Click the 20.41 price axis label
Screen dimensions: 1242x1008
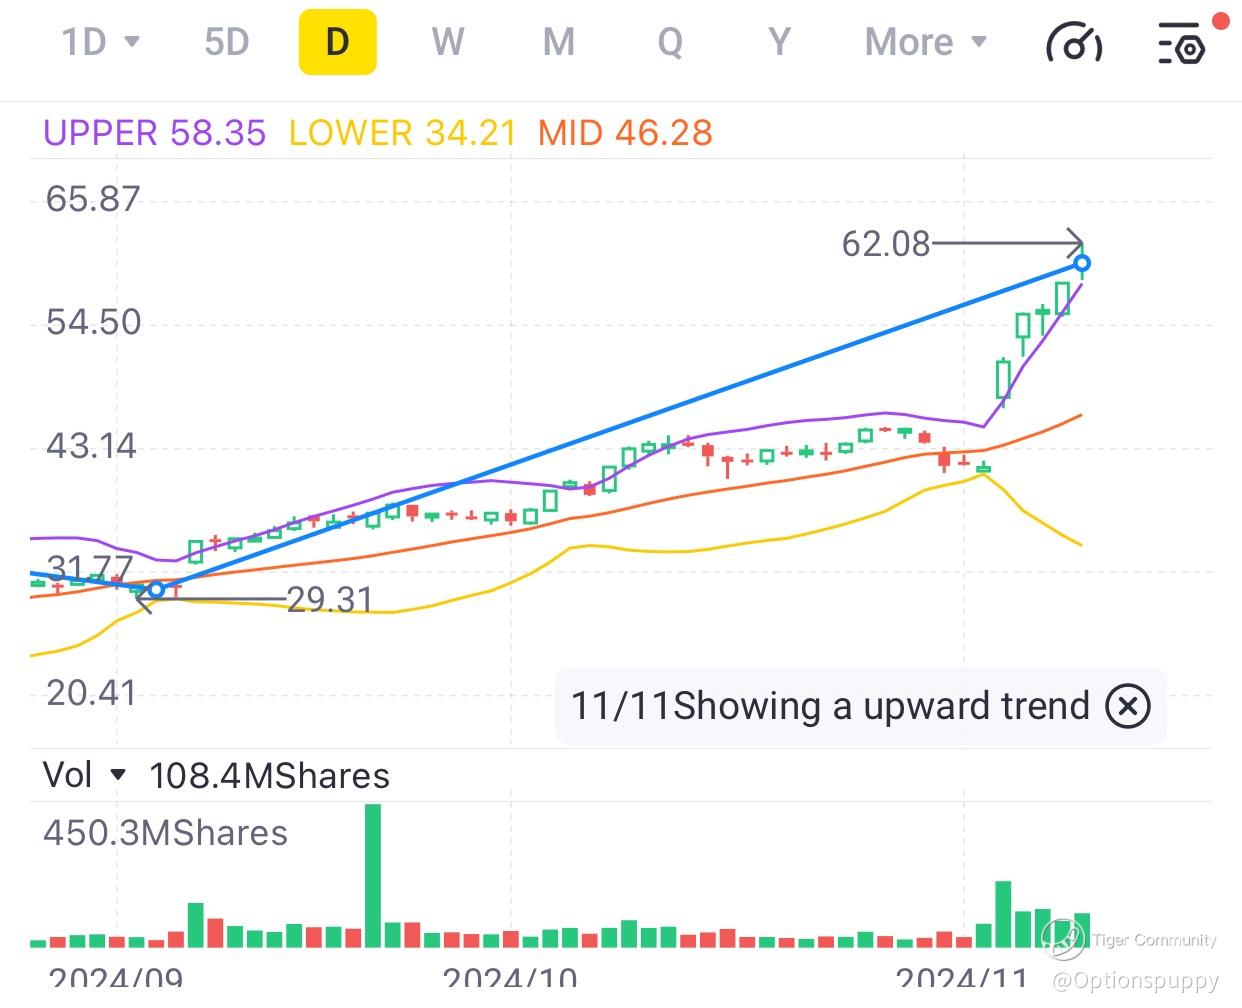click(x=91, y=692)
